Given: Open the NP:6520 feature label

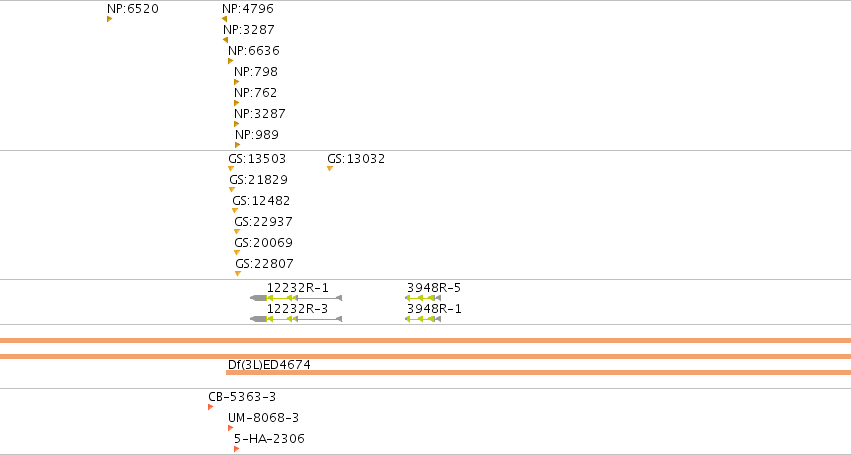Looking at the screenshot, I should (133, 9).
